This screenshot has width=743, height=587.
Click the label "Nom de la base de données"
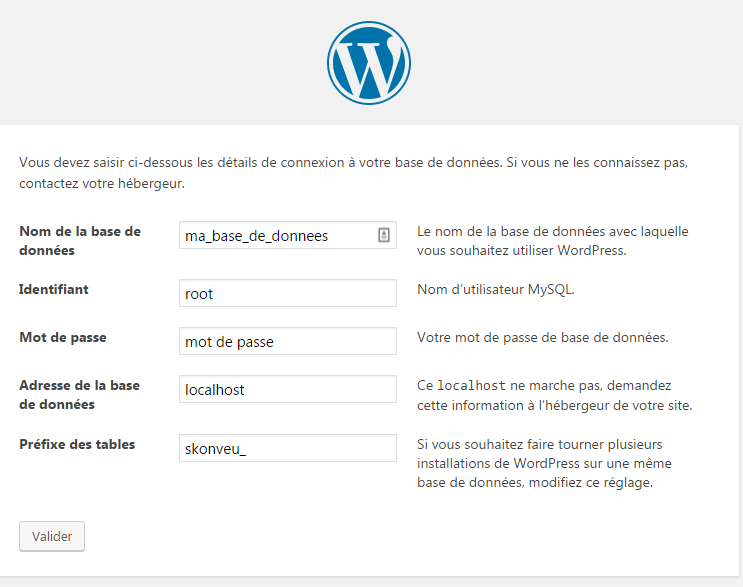click(80, 241)
